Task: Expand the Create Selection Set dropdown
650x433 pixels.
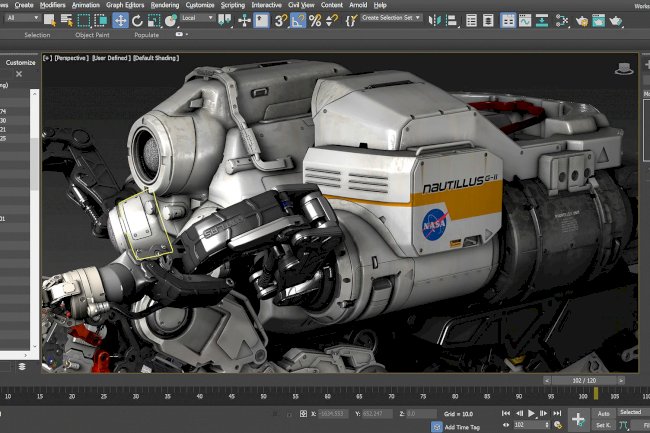Action: (391, 18)
